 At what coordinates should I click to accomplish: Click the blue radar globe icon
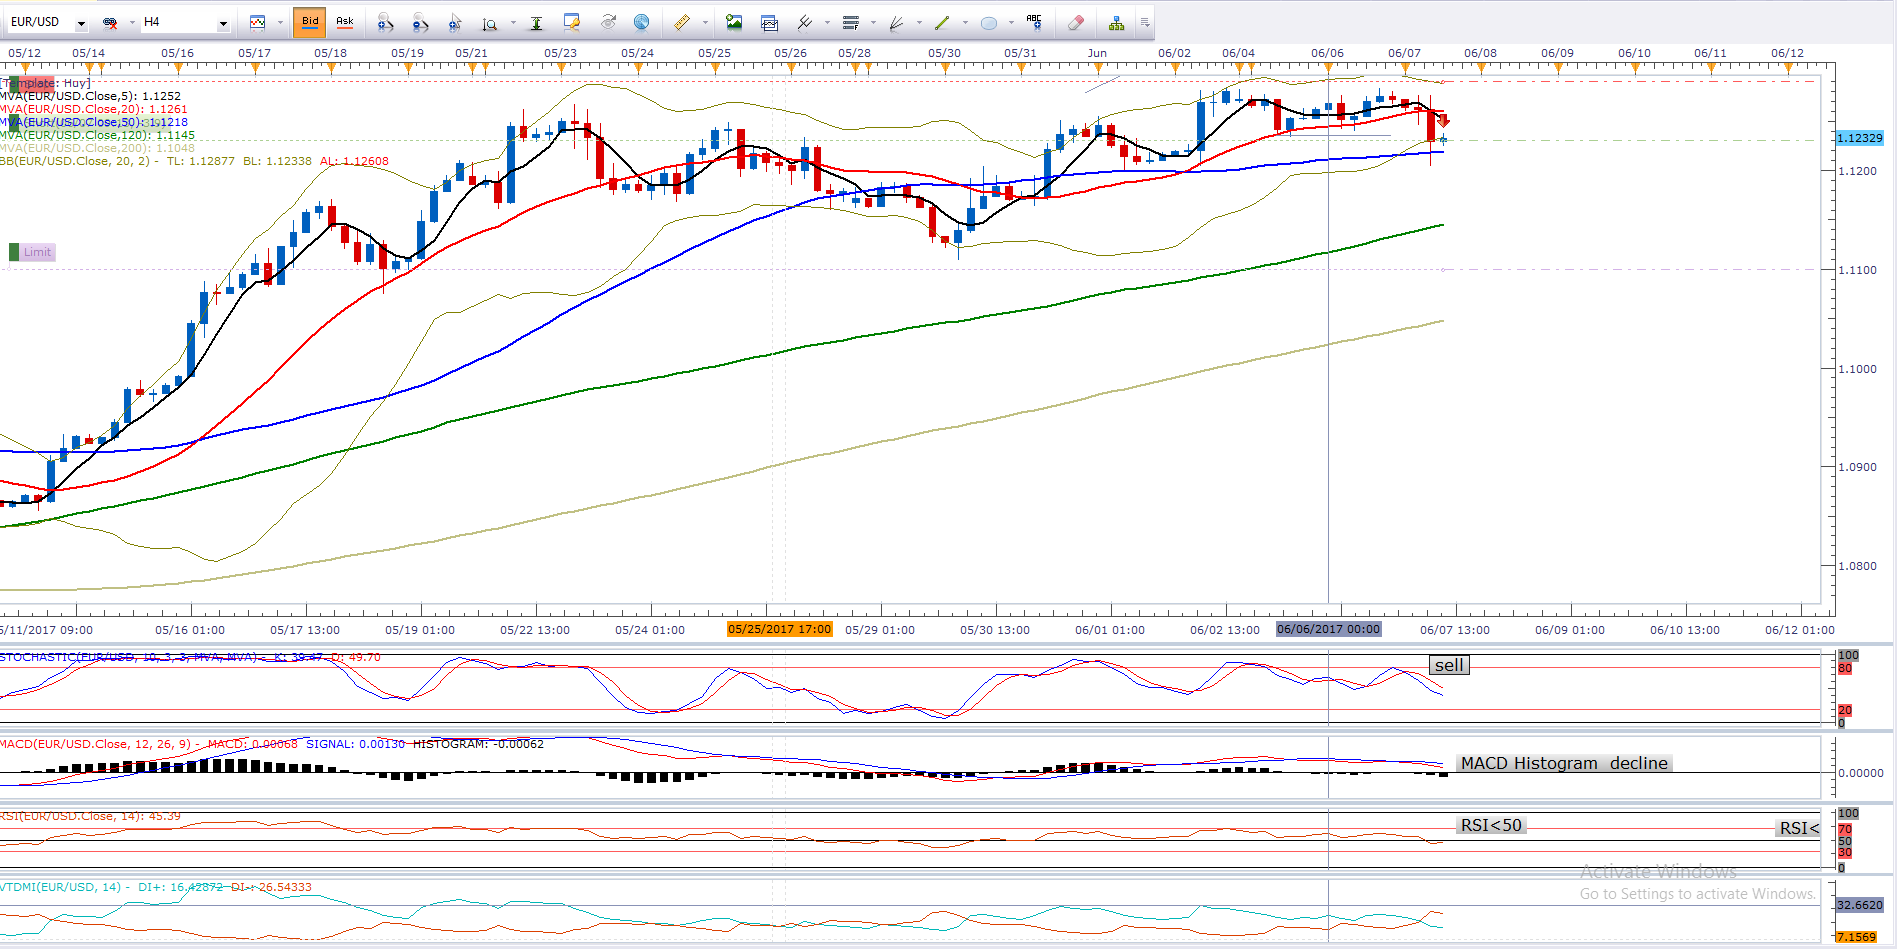642,22
